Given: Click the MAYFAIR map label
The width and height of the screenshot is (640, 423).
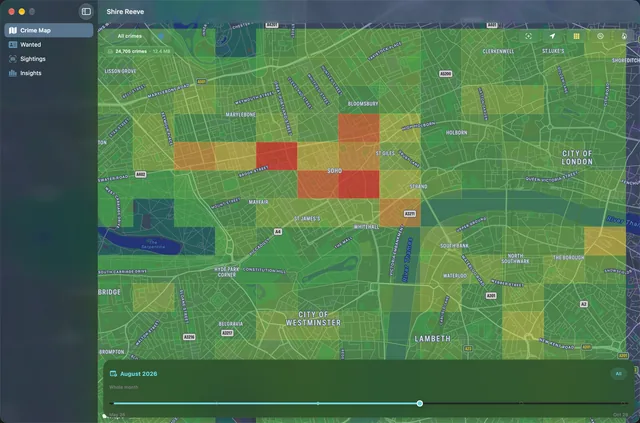Looking at the screenshot, I should pyautogui.click(x=258, y=202).
